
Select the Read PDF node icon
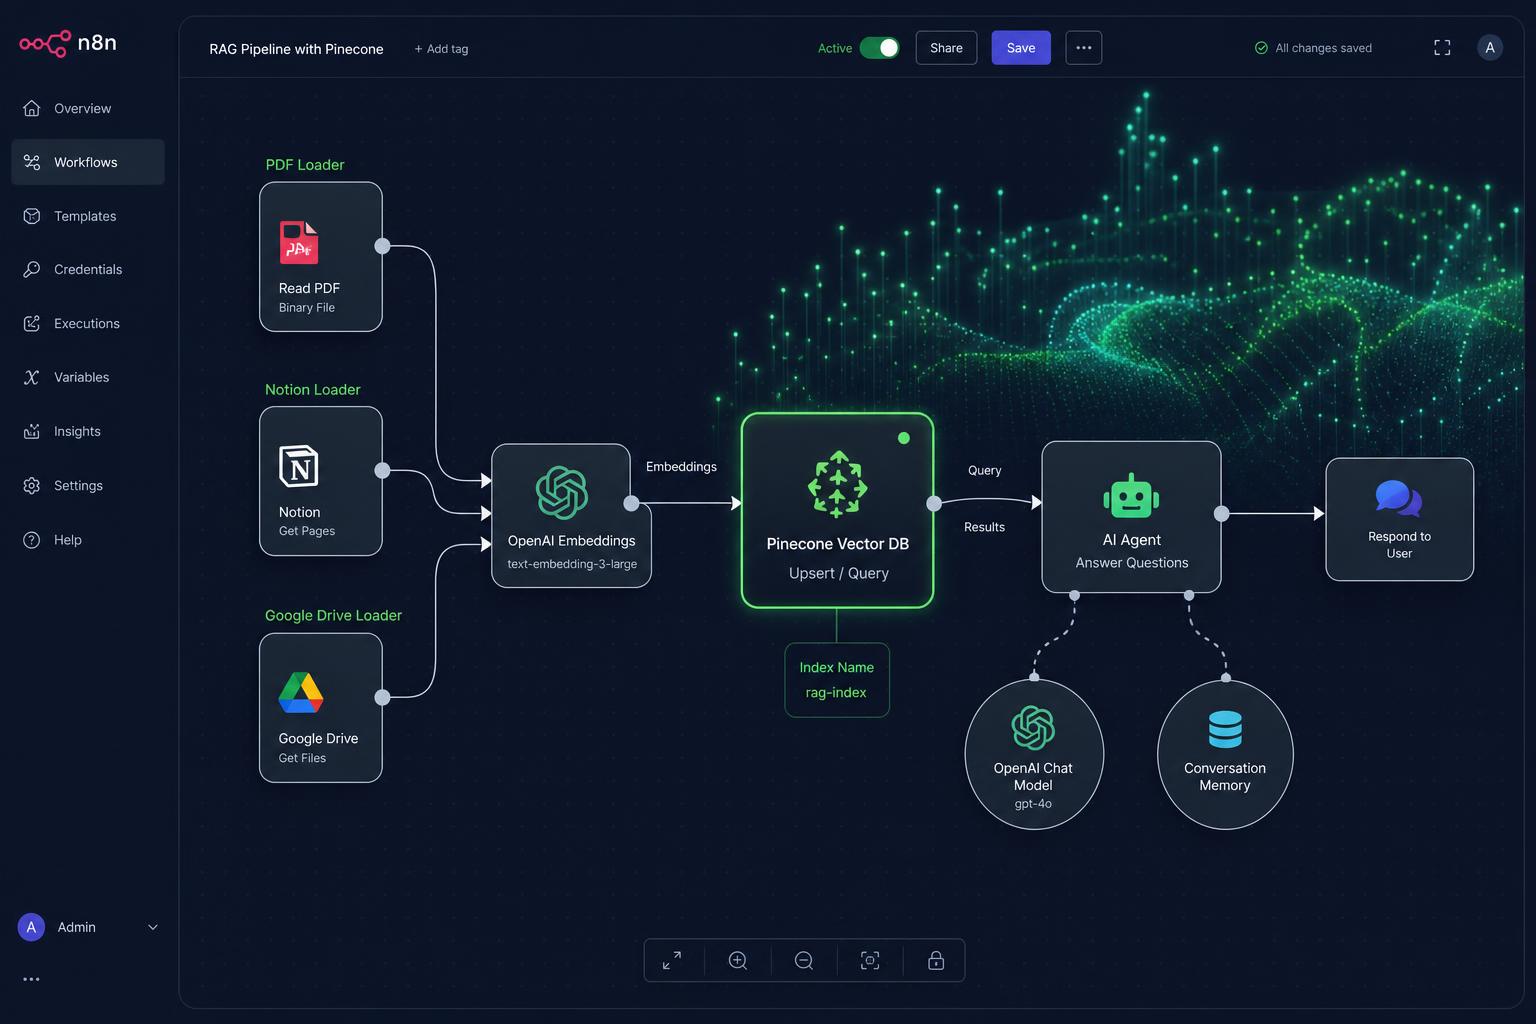point(298,243)
